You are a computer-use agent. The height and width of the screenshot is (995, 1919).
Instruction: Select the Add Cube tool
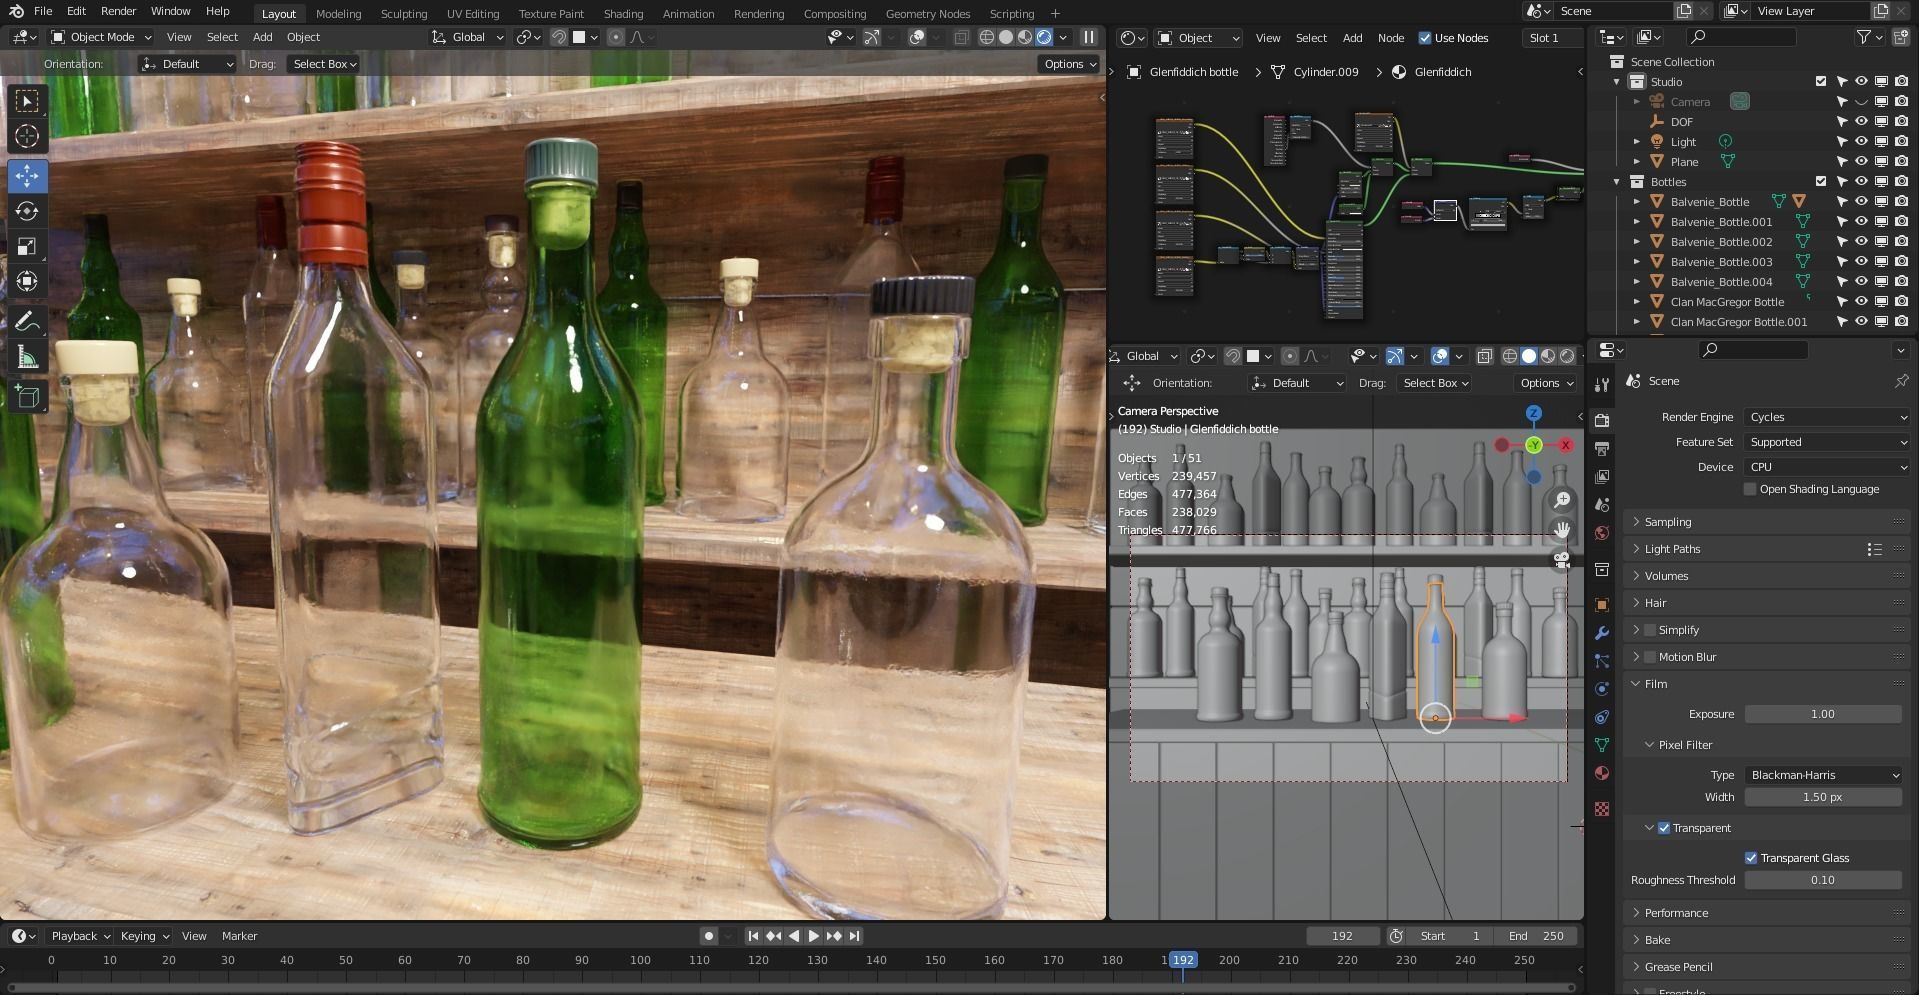(27, 397)
